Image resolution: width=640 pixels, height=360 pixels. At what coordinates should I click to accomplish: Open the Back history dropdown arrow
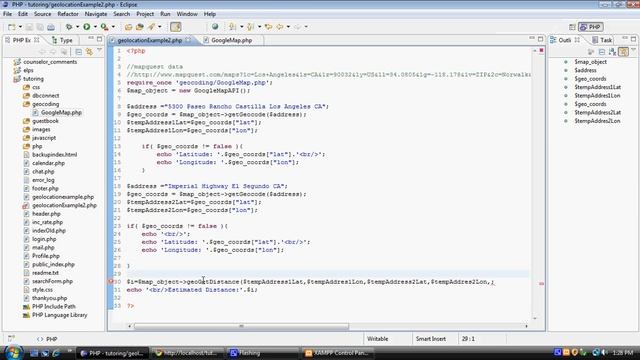[288, 27]
